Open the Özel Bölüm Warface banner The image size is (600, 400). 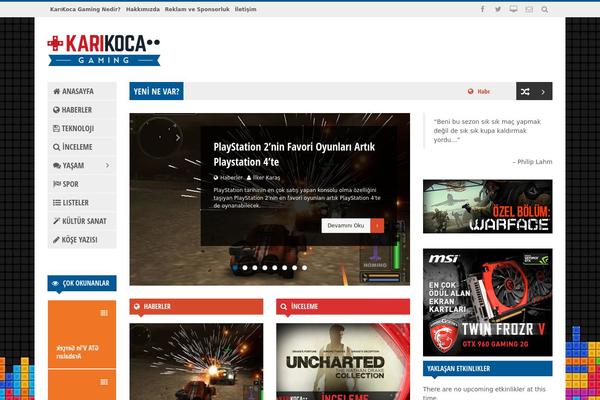coord(488,206)
